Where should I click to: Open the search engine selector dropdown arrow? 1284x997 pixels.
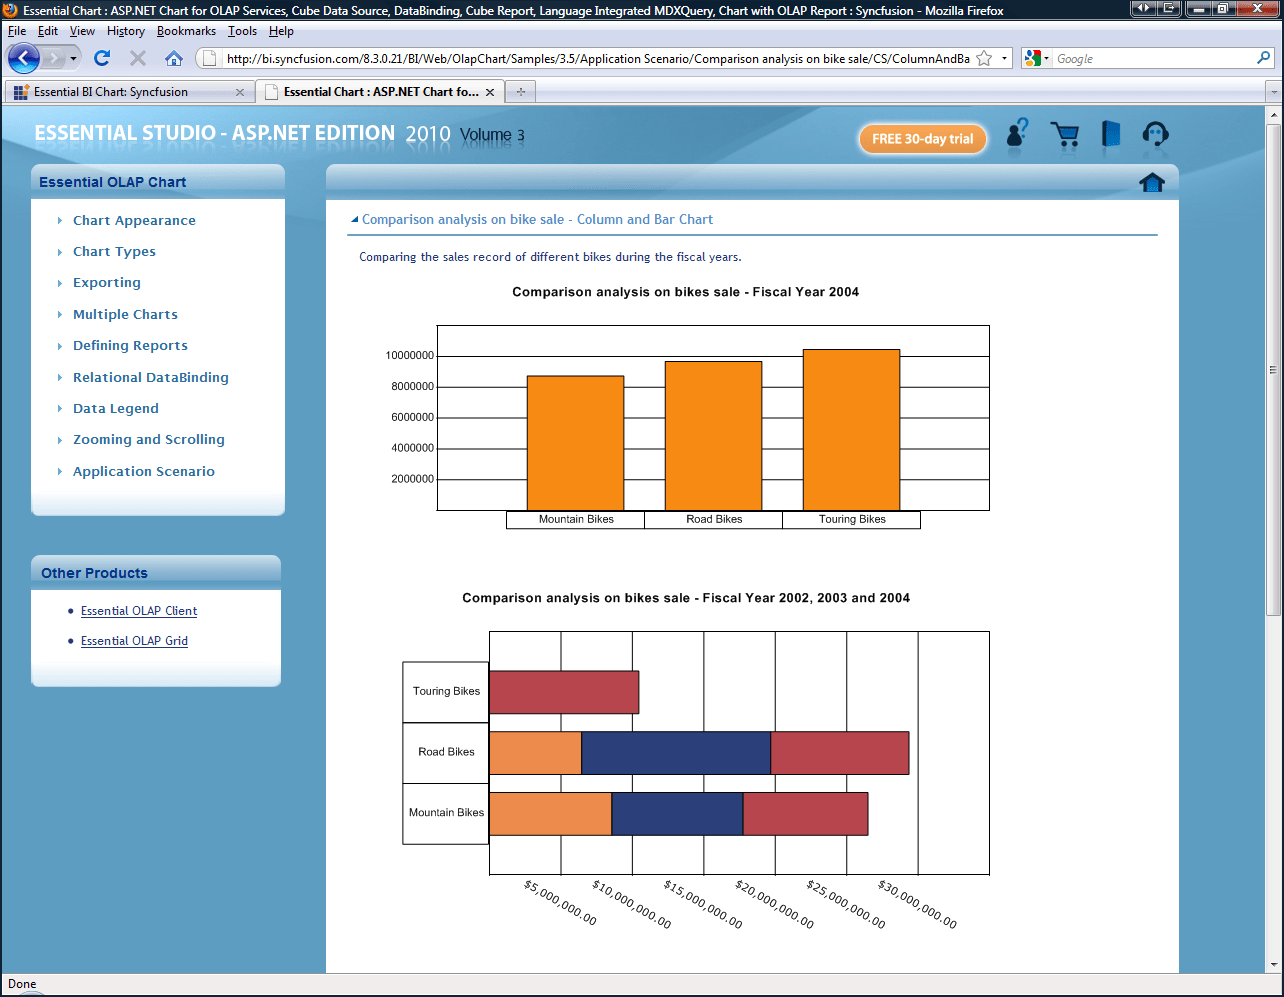point(1048,58)
